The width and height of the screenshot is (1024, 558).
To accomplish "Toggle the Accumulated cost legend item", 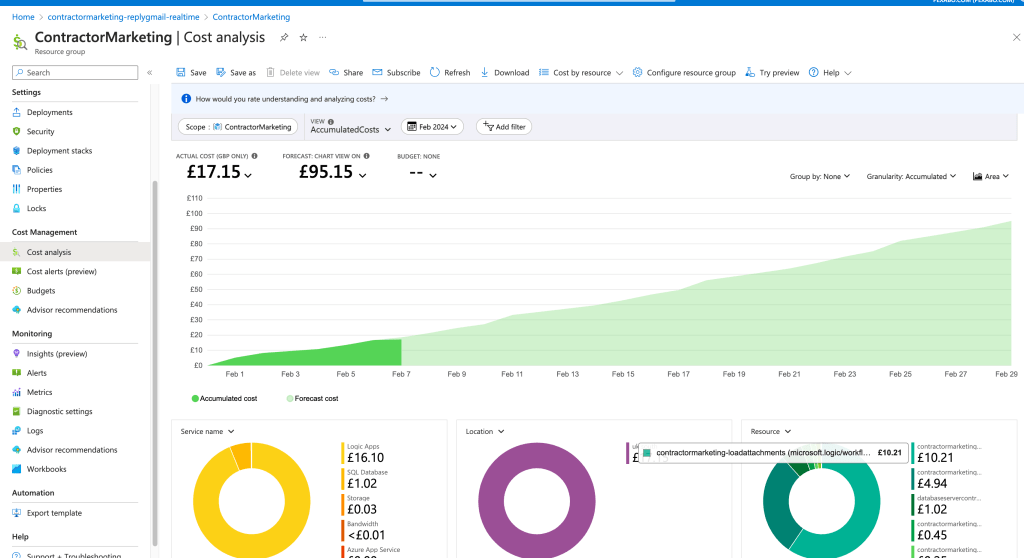I will (224, 399).
